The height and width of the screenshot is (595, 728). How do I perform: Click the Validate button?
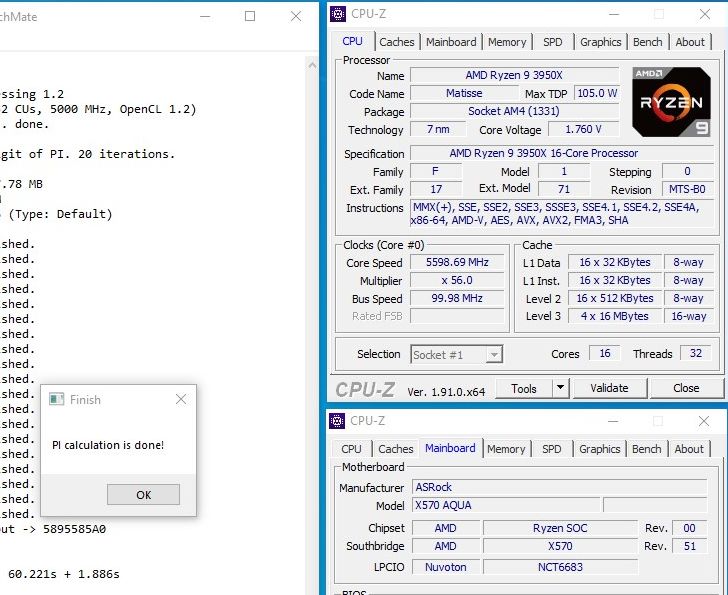tap(609, 388)
